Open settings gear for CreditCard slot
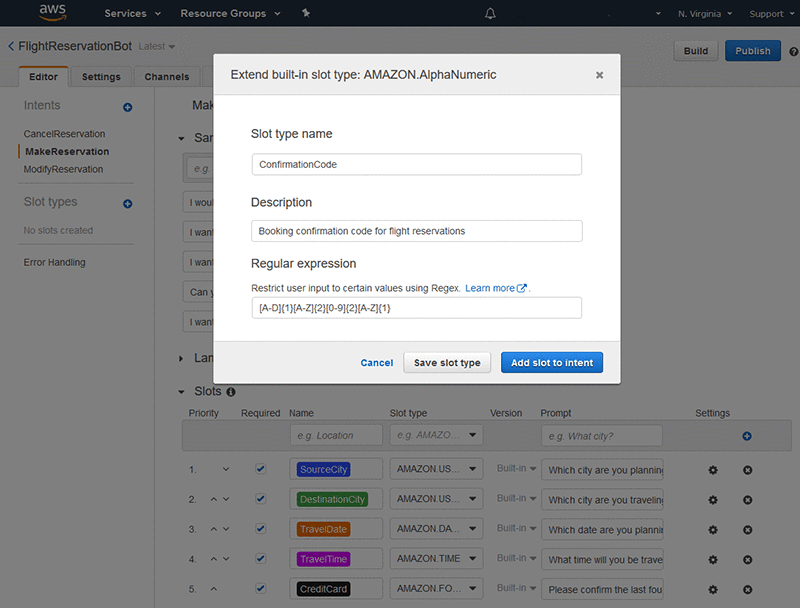This screenshot has height=608, width=800. coord(713,590)
